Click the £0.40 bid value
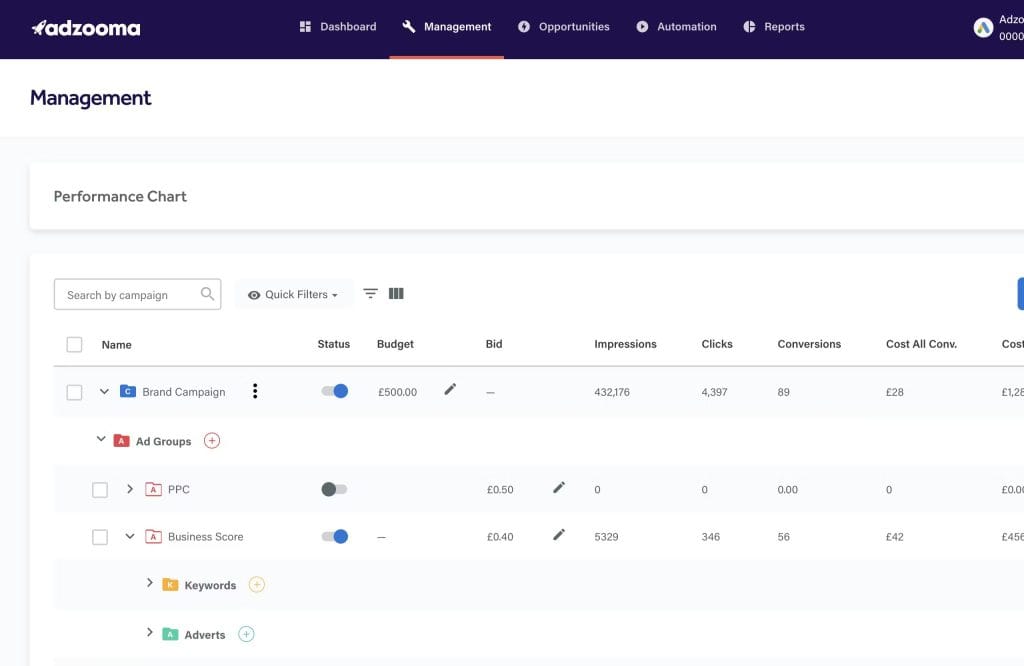 [500, 537]
